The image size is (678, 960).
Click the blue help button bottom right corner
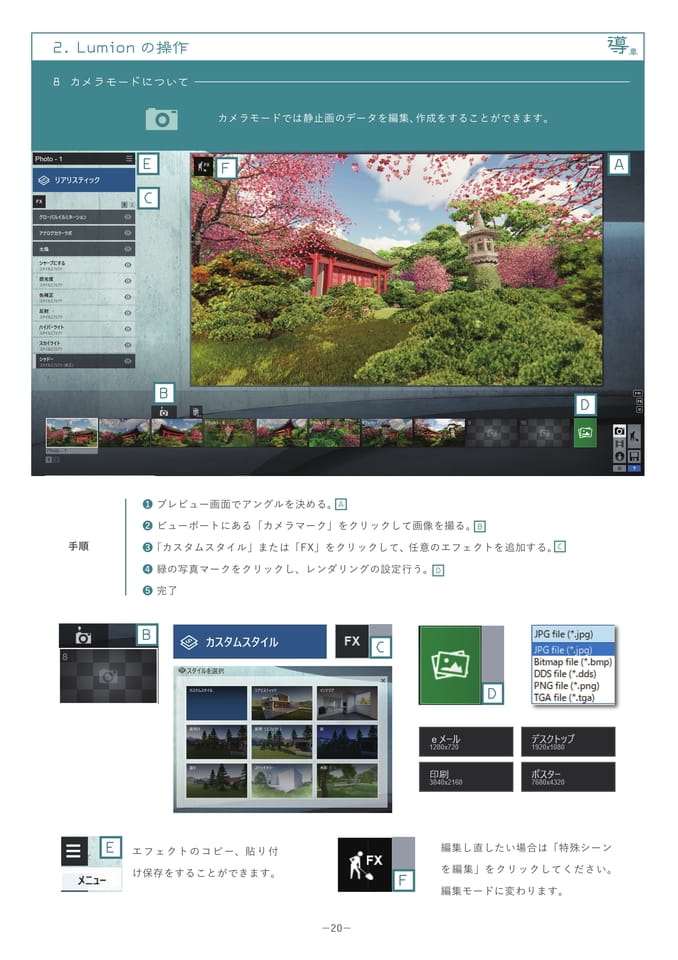click(634, 468)
